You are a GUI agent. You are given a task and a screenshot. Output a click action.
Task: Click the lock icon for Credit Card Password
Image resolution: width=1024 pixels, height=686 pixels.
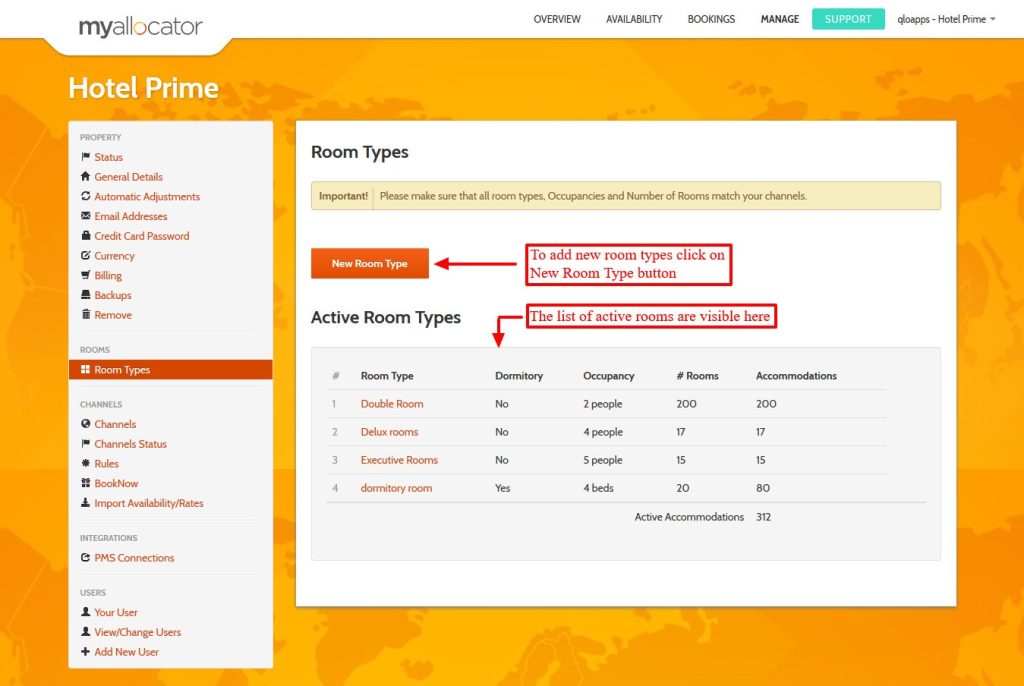click(x=85, y=236)
